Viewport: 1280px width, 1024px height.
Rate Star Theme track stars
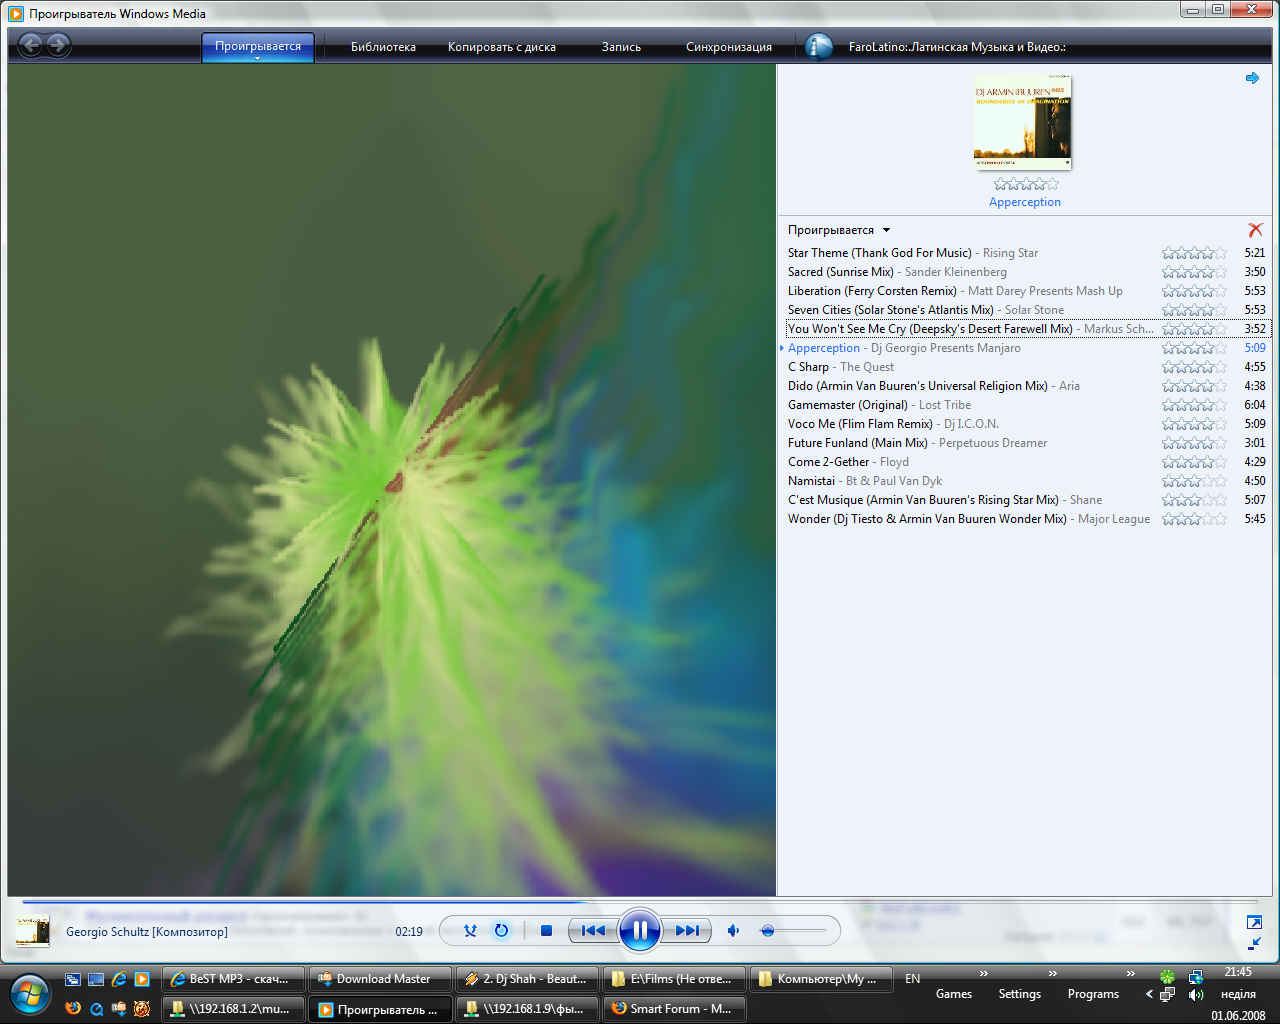1194,253
